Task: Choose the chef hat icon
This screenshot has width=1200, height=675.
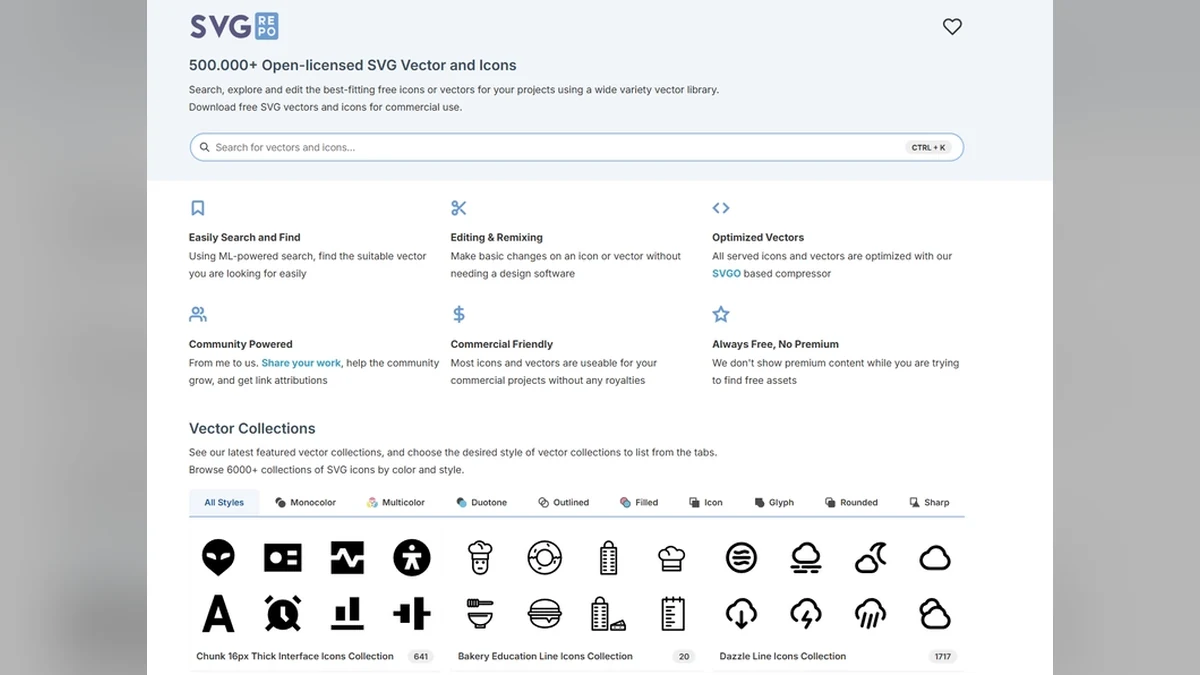Action: 672,557
